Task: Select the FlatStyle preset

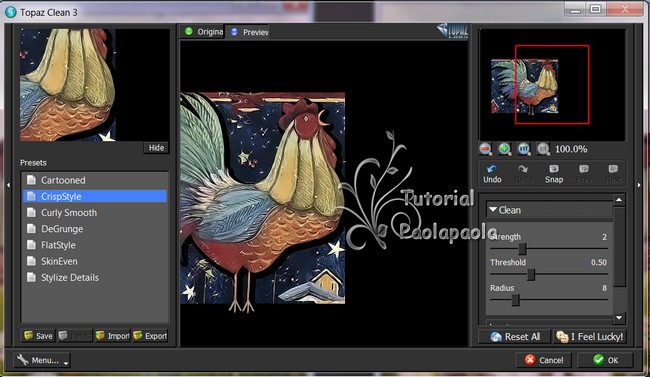Action: [x=95, y=245]
